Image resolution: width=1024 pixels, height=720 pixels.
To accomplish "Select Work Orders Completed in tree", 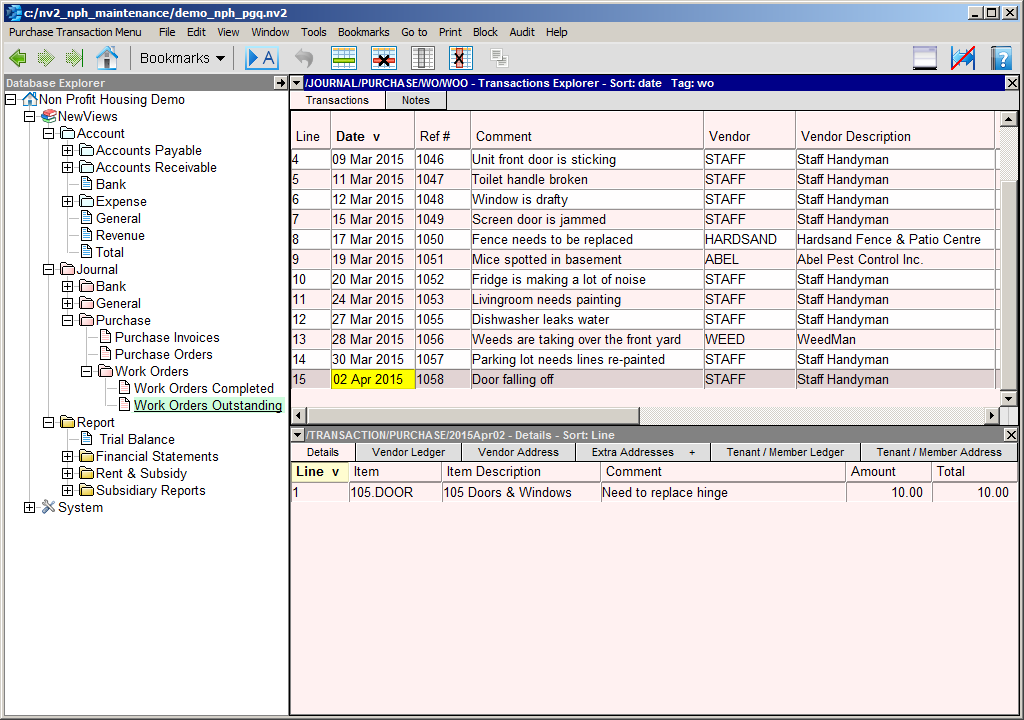I will coord(203,389).
